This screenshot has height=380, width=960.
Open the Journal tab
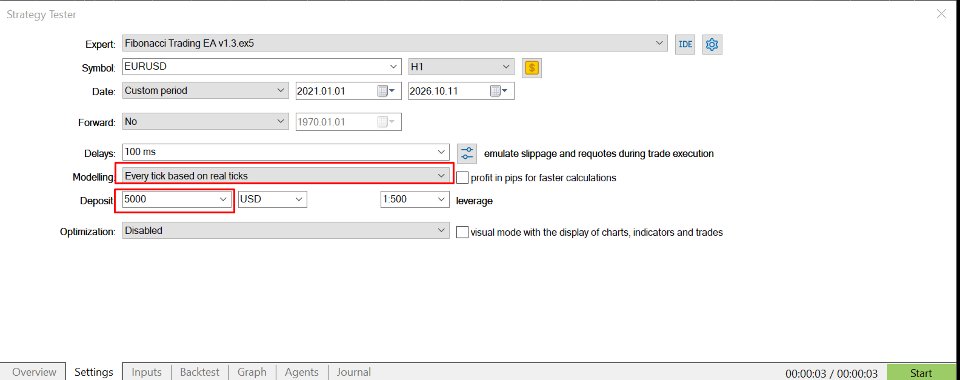[x=353, y=372]
